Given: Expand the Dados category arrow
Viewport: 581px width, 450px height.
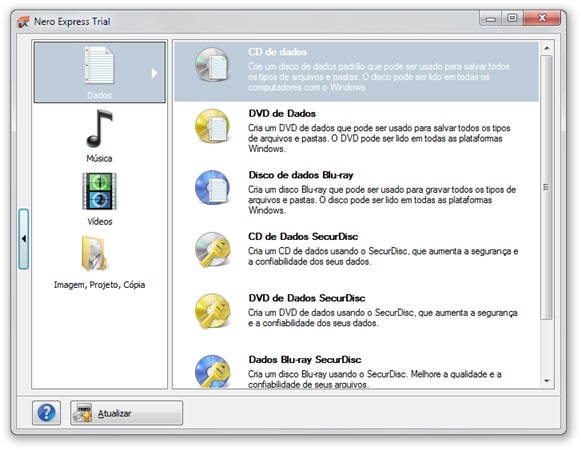Looking at the screenshot, I should pos(155,73).
